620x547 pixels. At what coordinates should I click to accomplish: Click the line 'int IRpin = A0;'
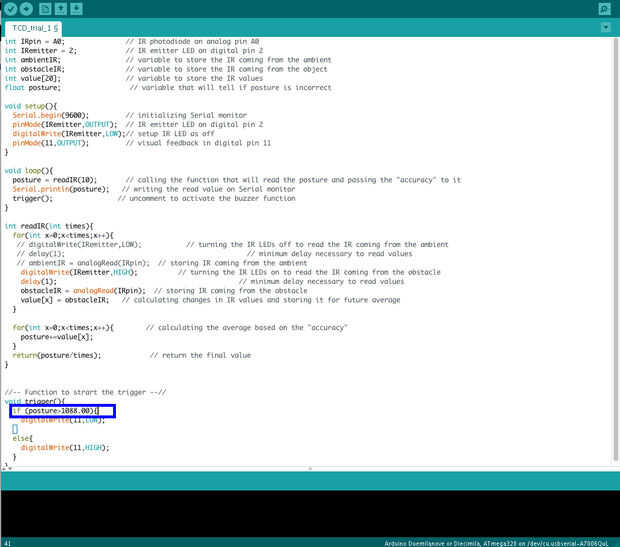click(35, 42)
